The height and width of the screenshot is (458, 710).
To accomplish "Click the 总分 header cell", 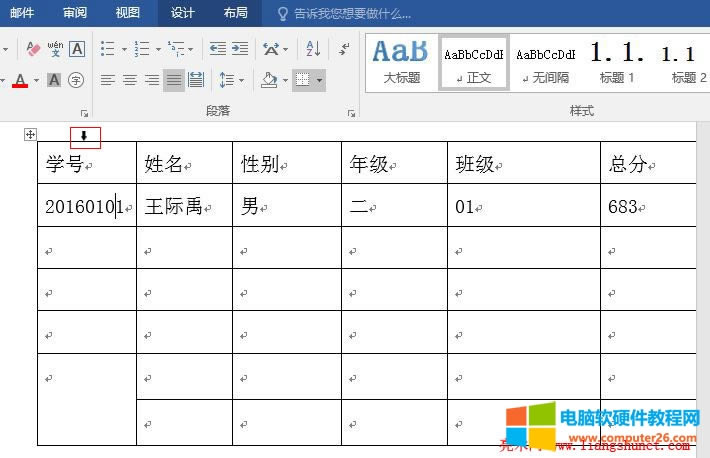I will tap(648, 163).
